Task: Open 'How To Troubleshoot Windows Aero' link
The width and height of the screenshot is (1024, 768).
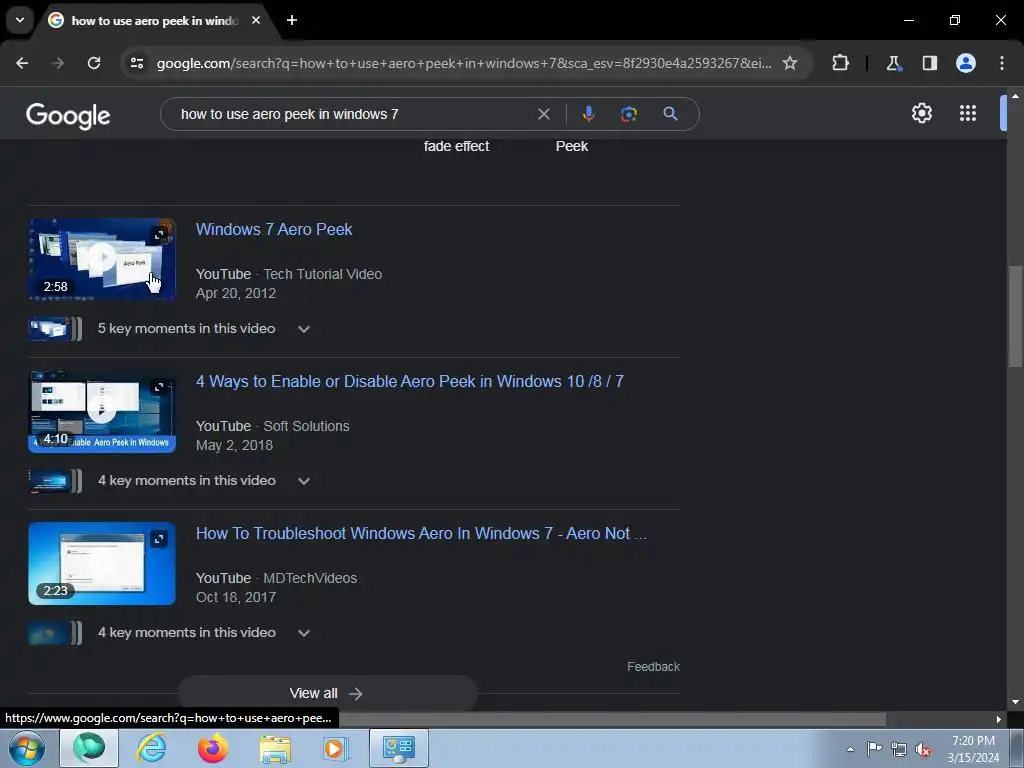Action: tap(421, 534)
